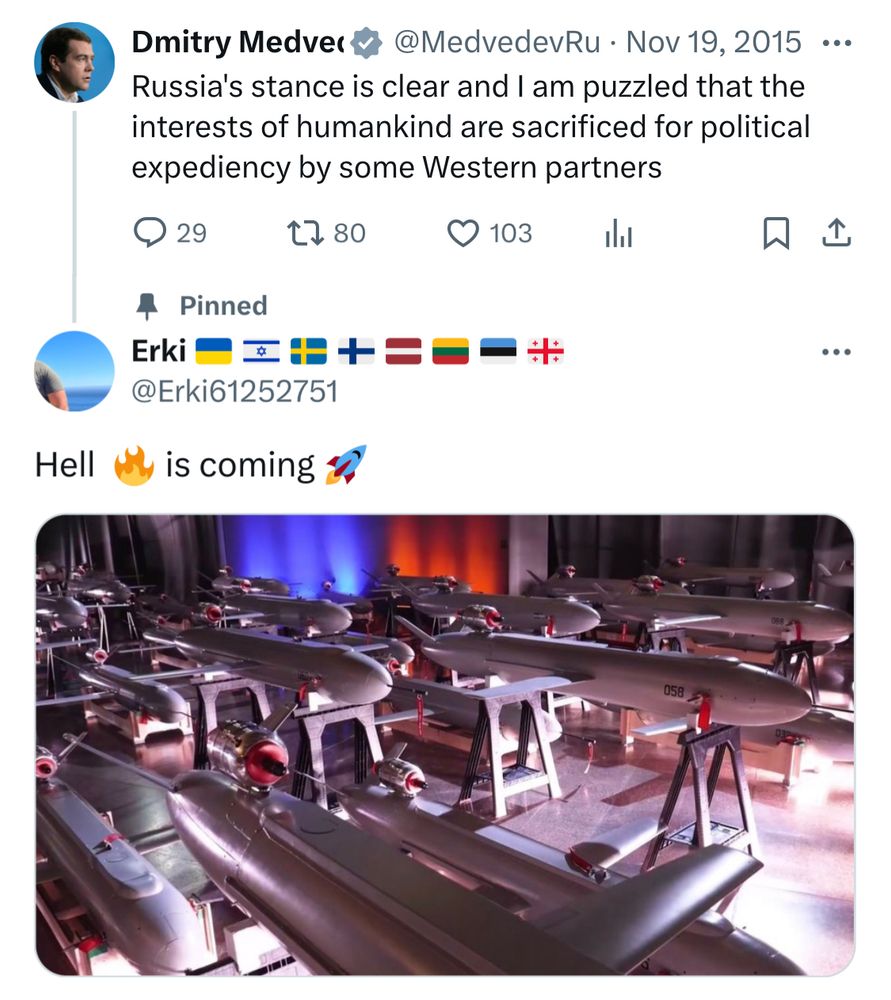Tap the Pinned label

pos(223,305)
